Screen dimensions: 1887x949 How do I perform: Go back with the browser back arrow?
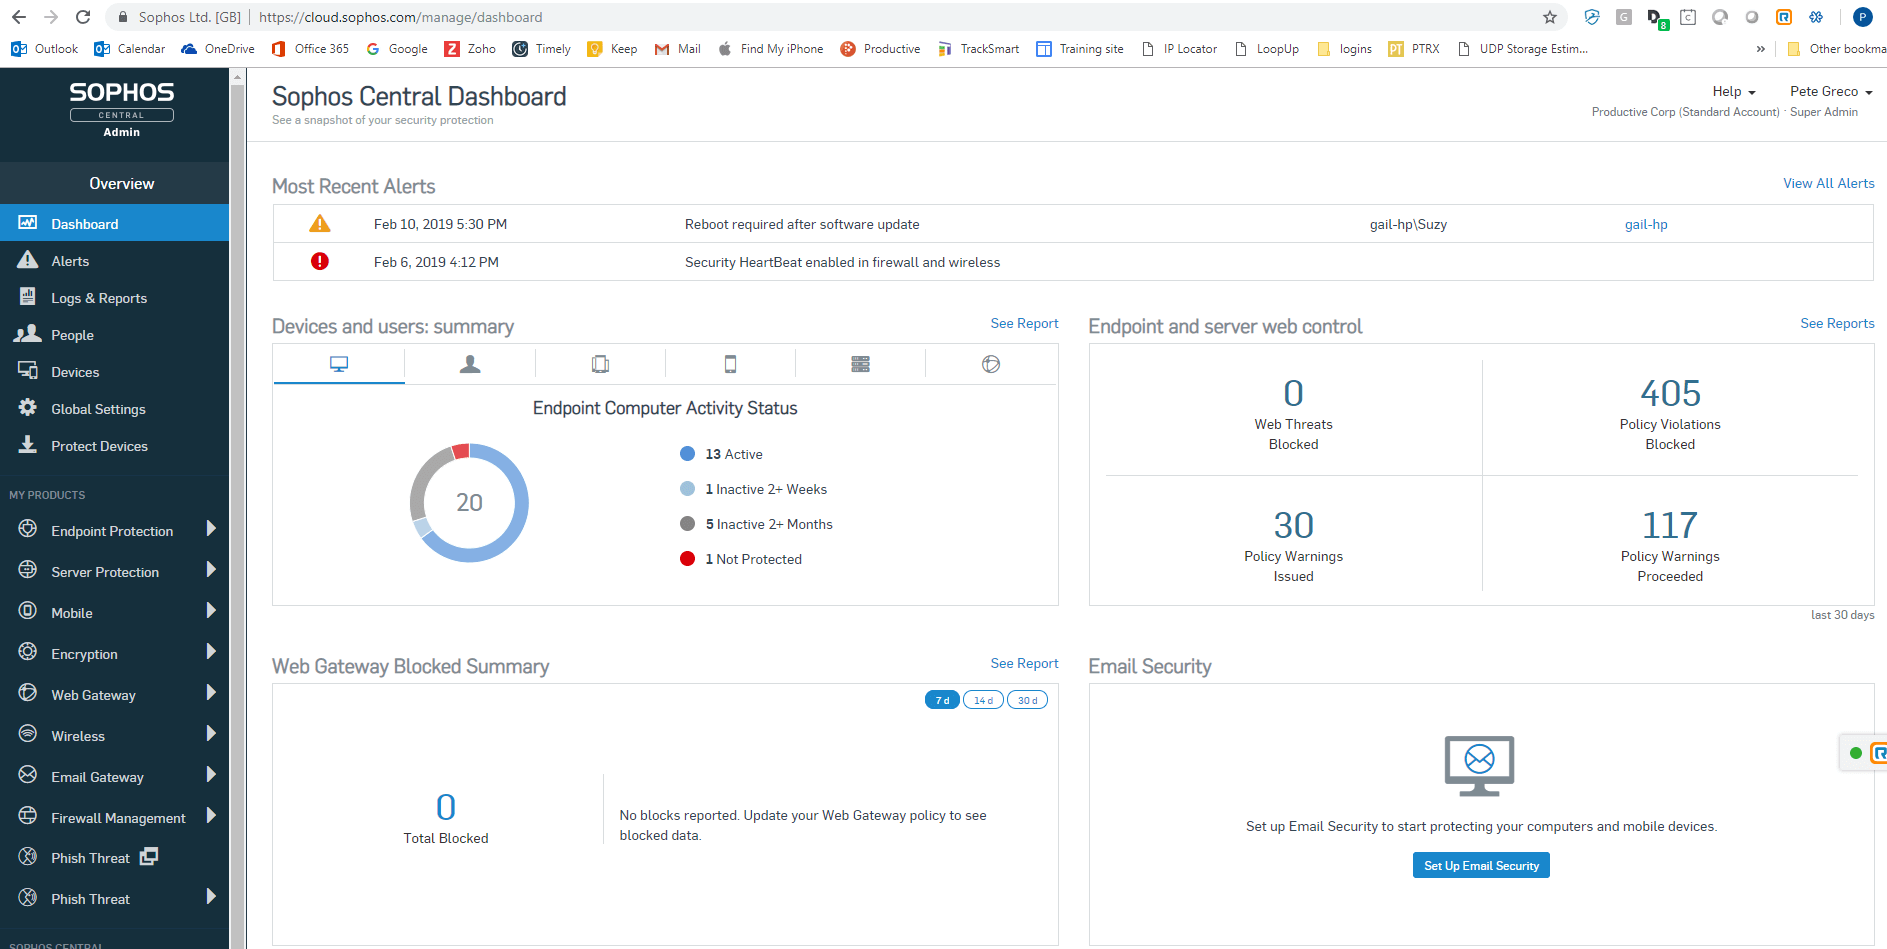click(19, 17)
